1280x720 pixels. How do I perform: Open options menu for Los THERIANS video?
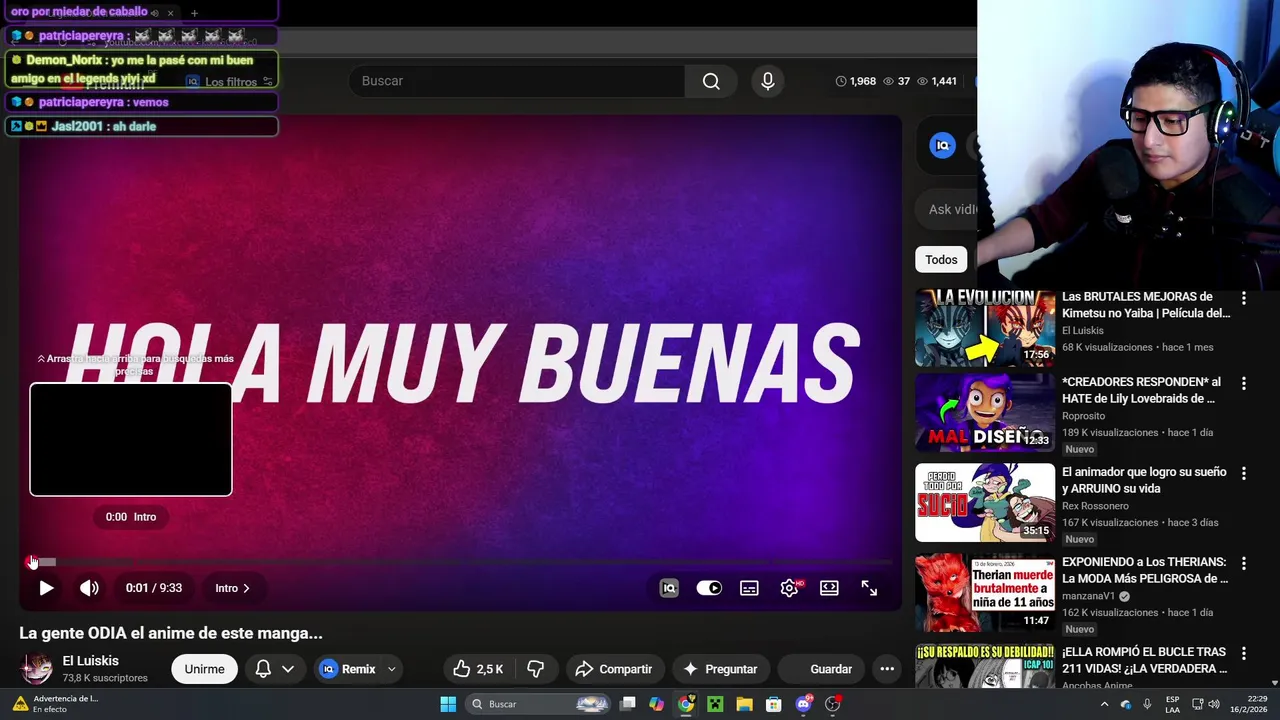click(1244, 564)
